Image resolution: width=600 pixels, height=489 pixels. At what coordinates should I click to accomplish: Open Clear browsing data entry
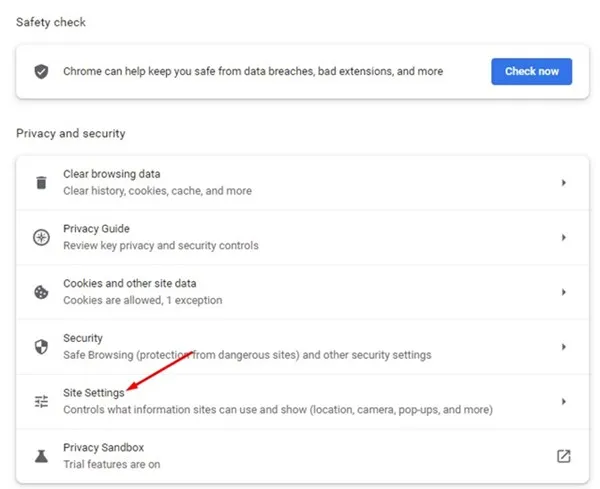(111, 175)
